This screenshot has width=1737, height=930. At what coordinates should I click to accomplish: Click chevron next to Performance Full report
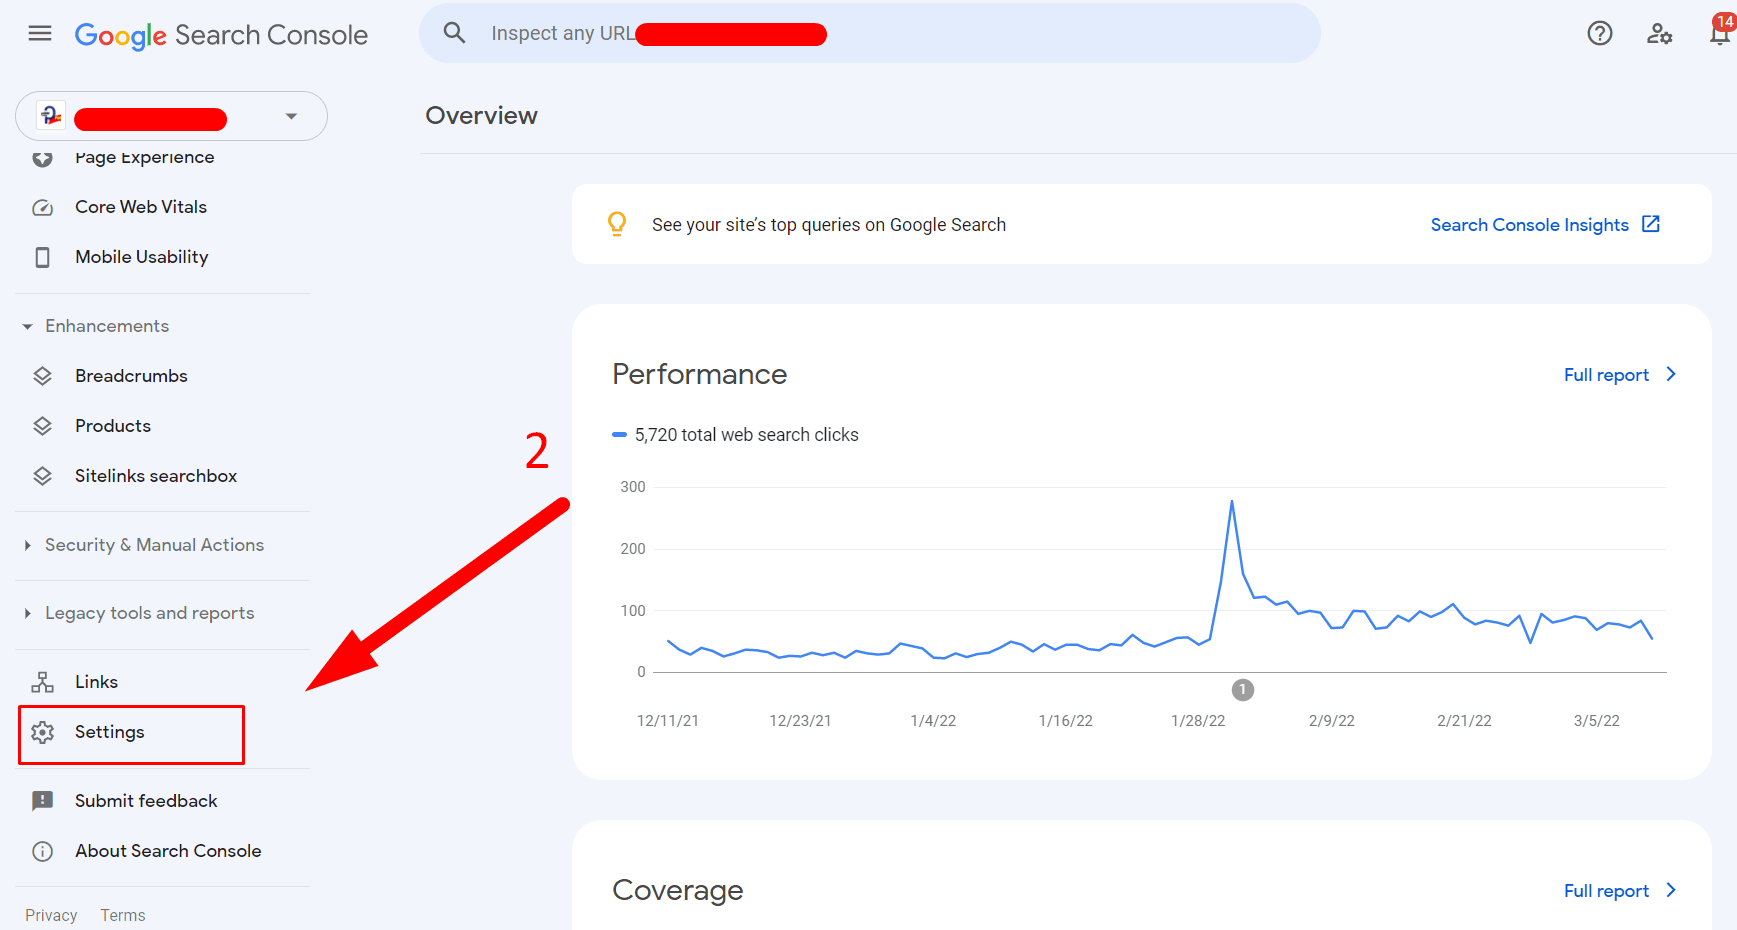point(1671,374)
